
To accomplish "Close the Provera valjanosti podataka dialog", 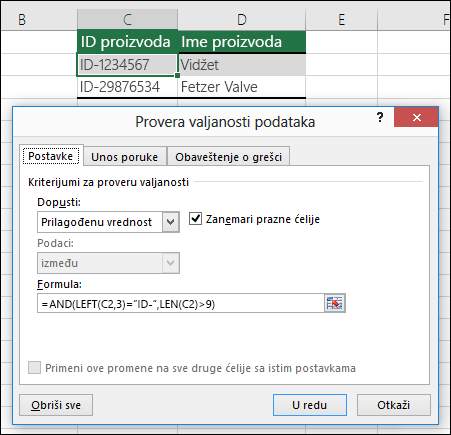I will [416, 117].
